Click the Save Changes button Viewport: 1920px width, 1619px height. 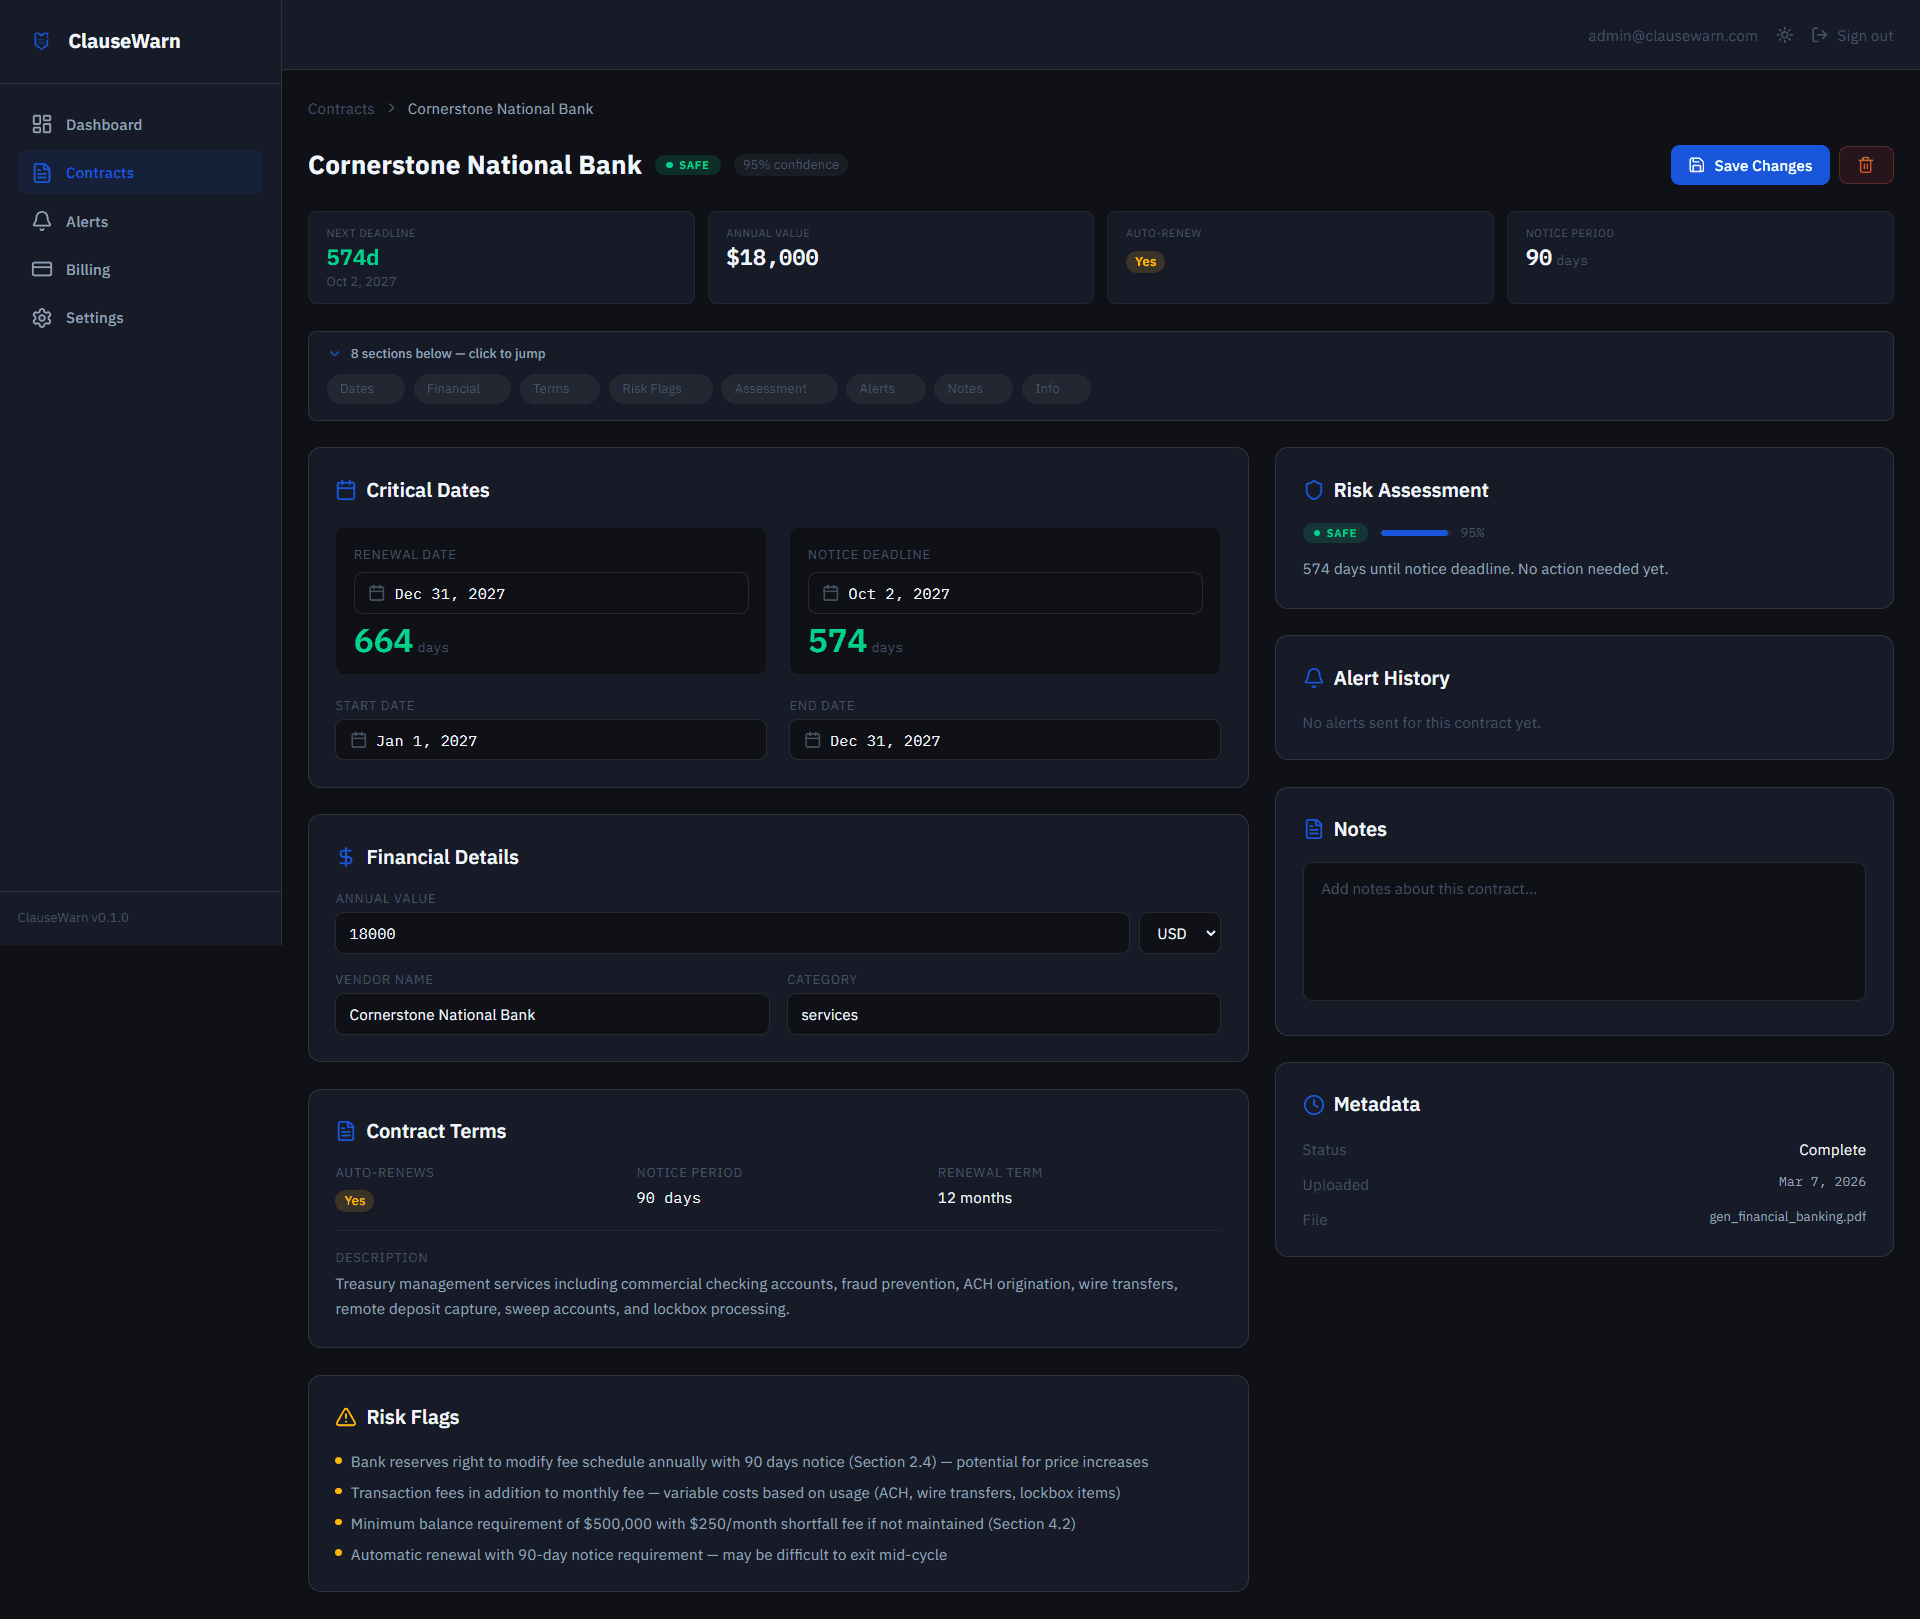tap(1749, 165)
